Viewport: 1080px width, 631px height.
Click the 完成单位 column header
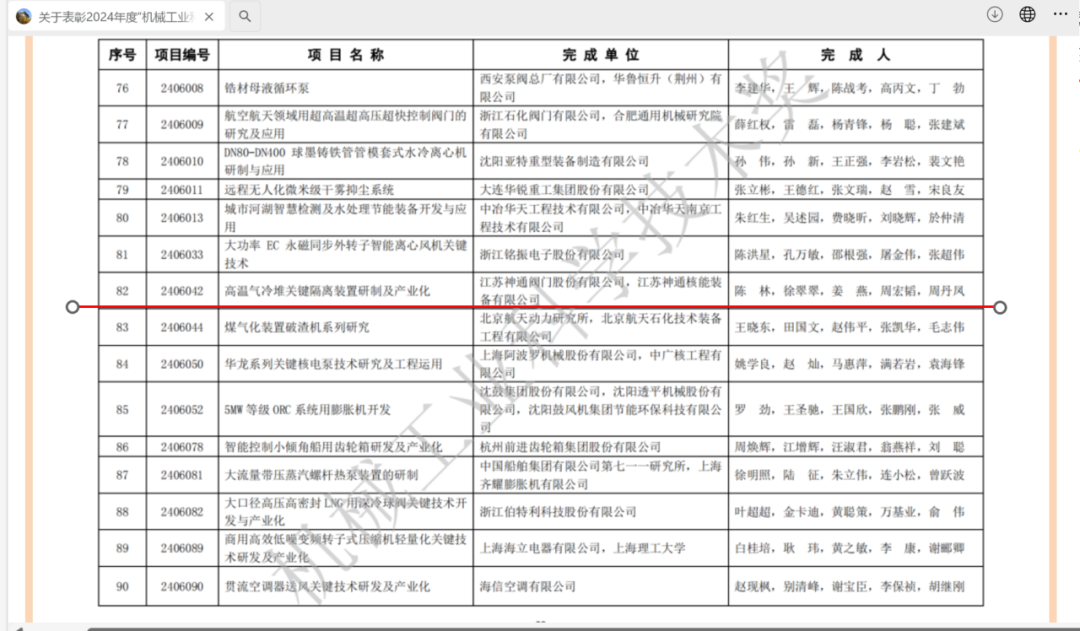(601, 55)
